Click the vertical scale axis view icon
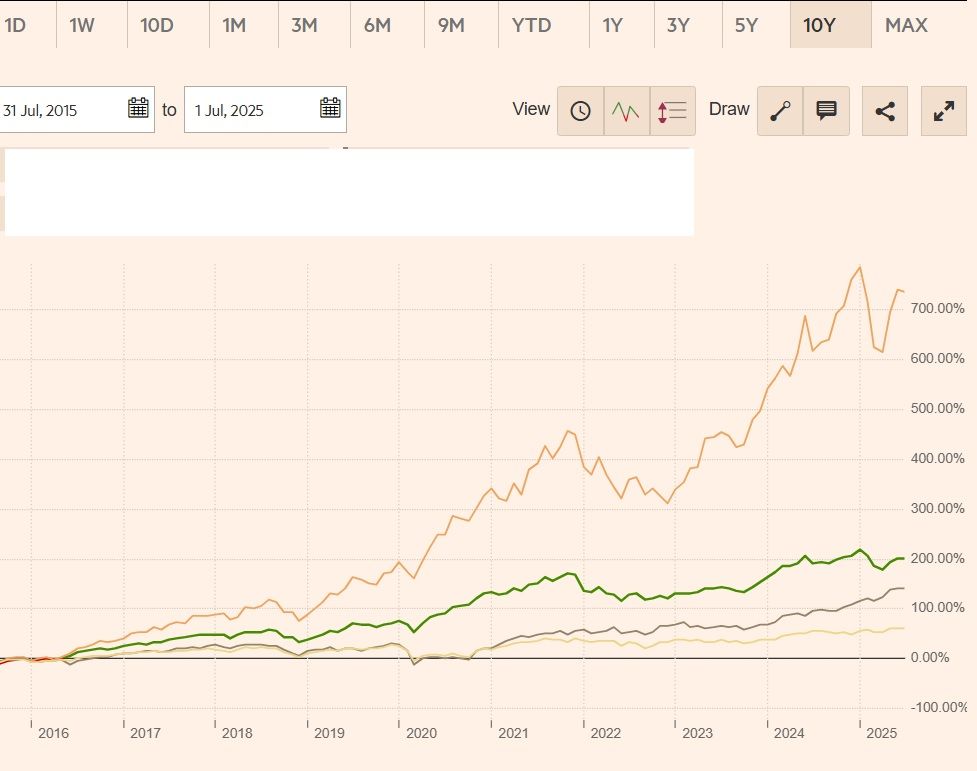The width and height of the screenshot is (977, 771). [x=672, y=111]
